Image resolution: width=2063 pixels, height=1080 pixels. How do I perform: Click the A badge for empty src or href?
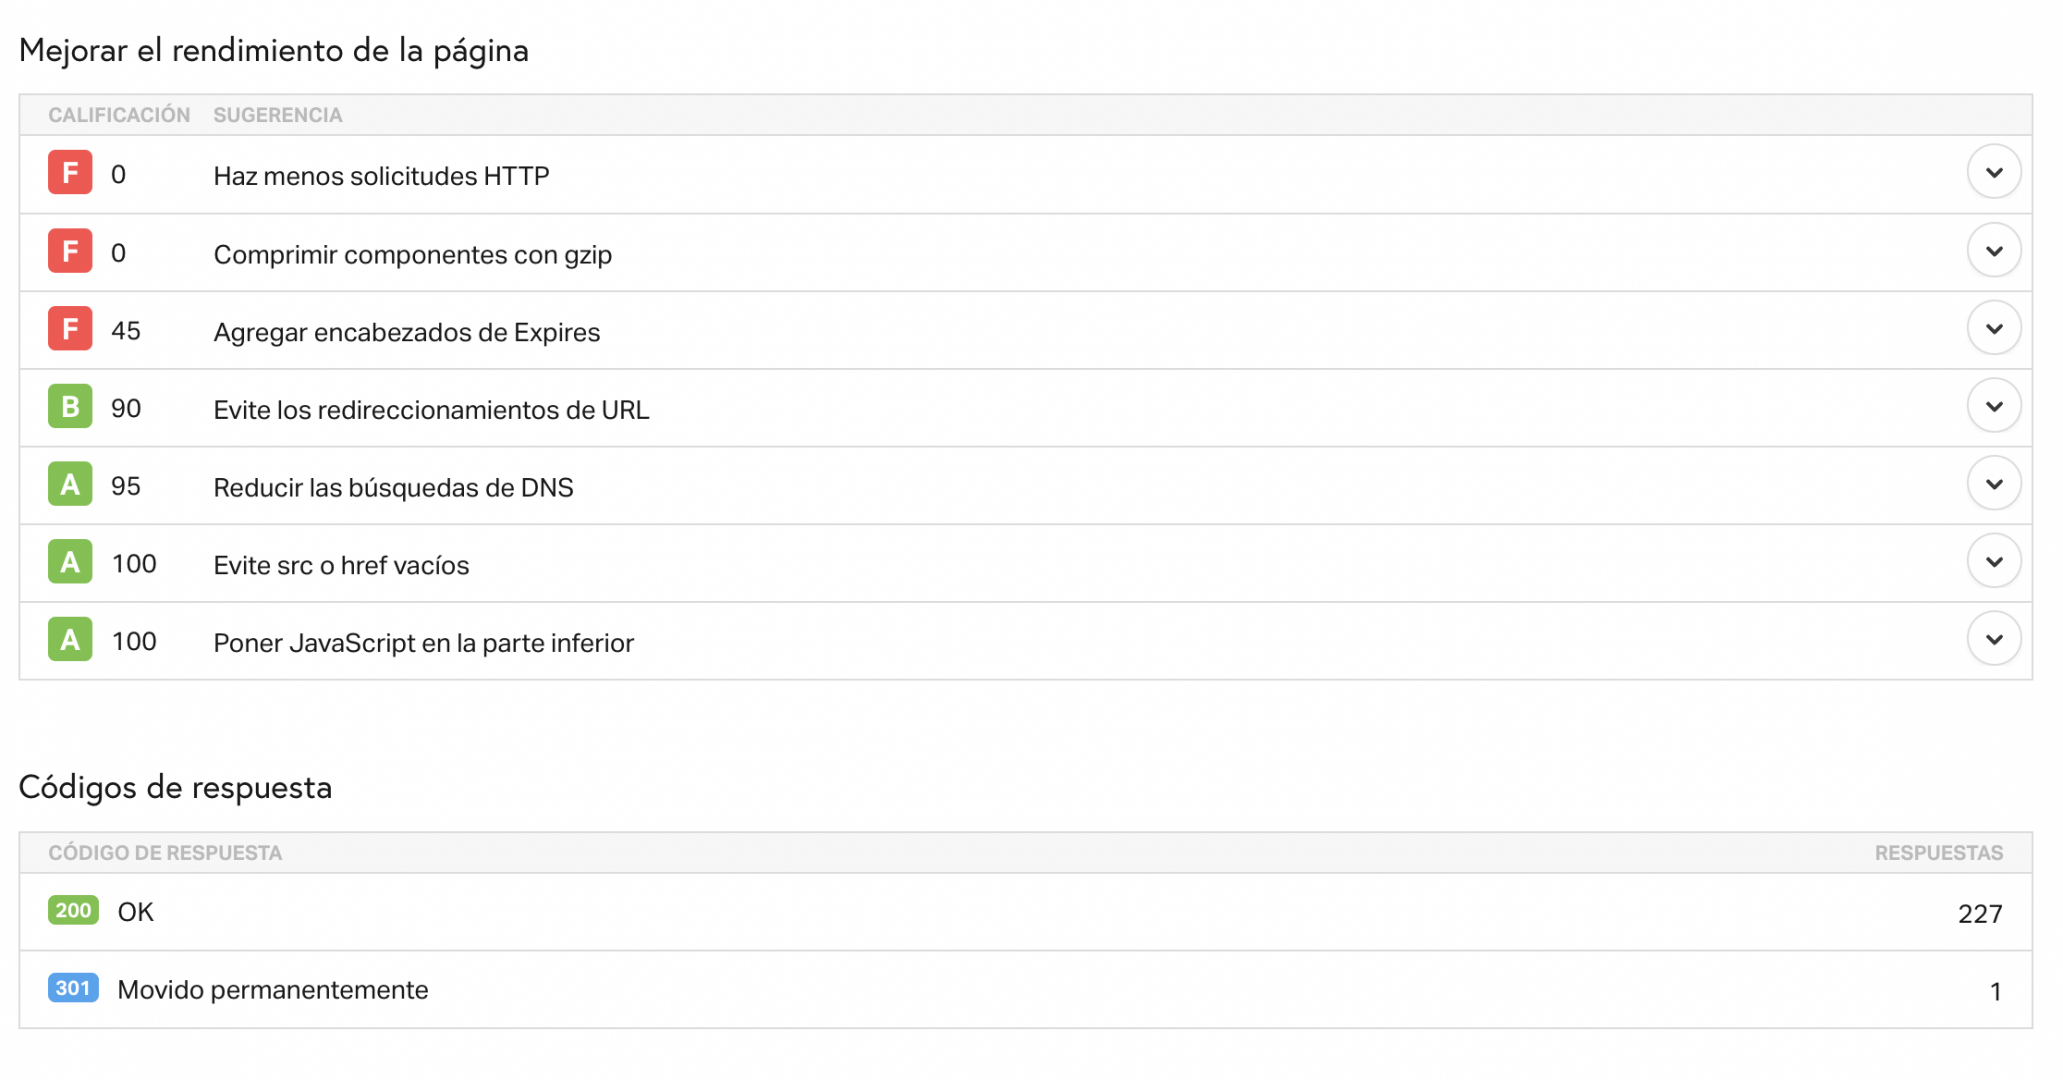pyautogui.click(x=70, y=562)
